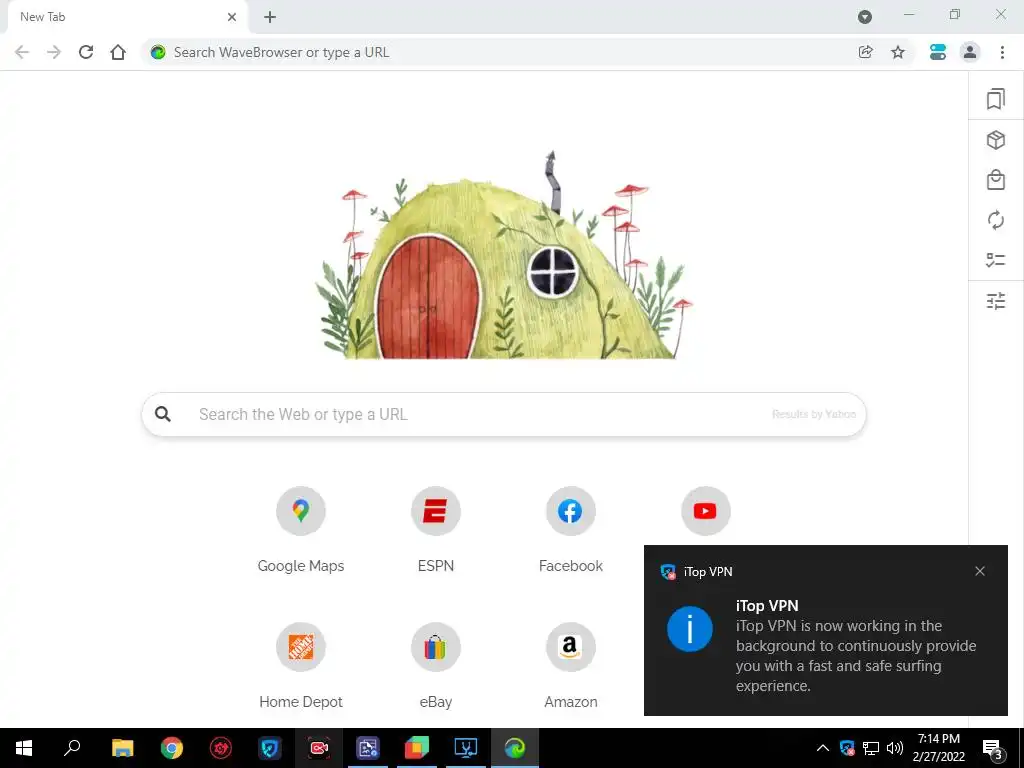Viewport: 1024px width, 768px height.
Task: Open the user profile avatar
Action: [970, 52]
